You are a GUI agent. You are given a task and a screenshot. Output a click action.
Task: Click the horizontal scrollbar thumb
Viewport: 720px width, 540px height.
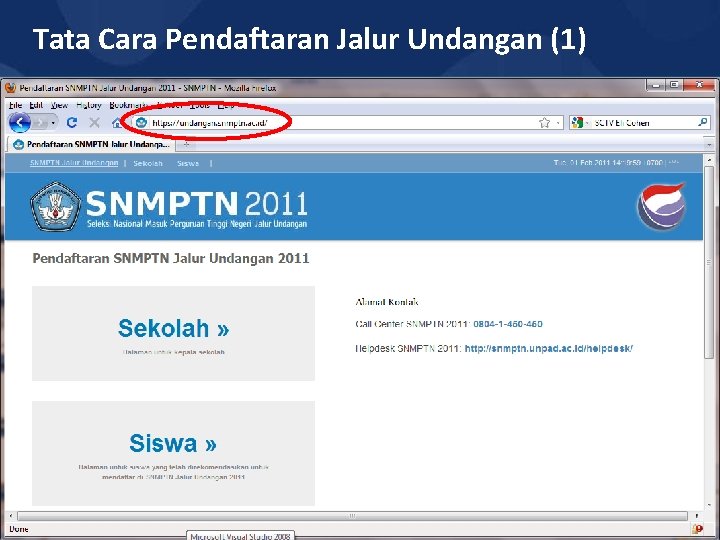click(x=352, y=516)
